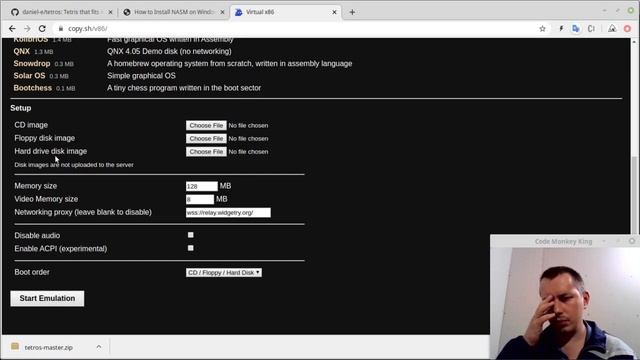Click the Networking proxy URL field

pyautogui.click(x=228, y=212)
